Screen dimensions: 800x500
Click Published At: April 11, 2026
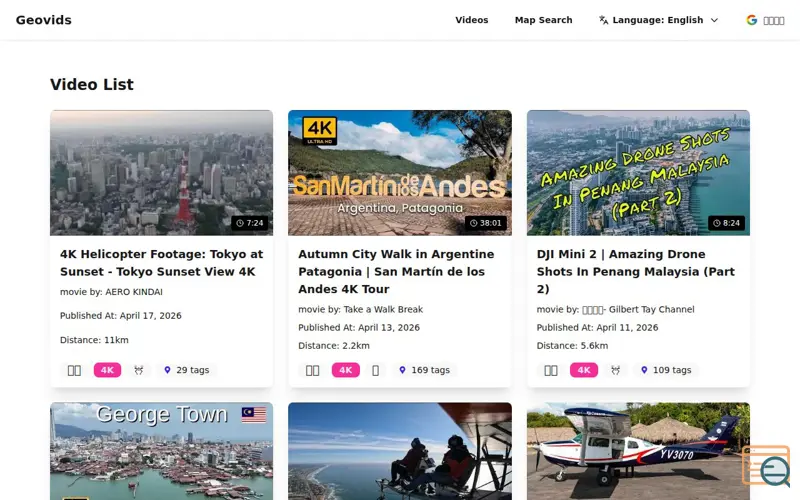pos(597,328)
